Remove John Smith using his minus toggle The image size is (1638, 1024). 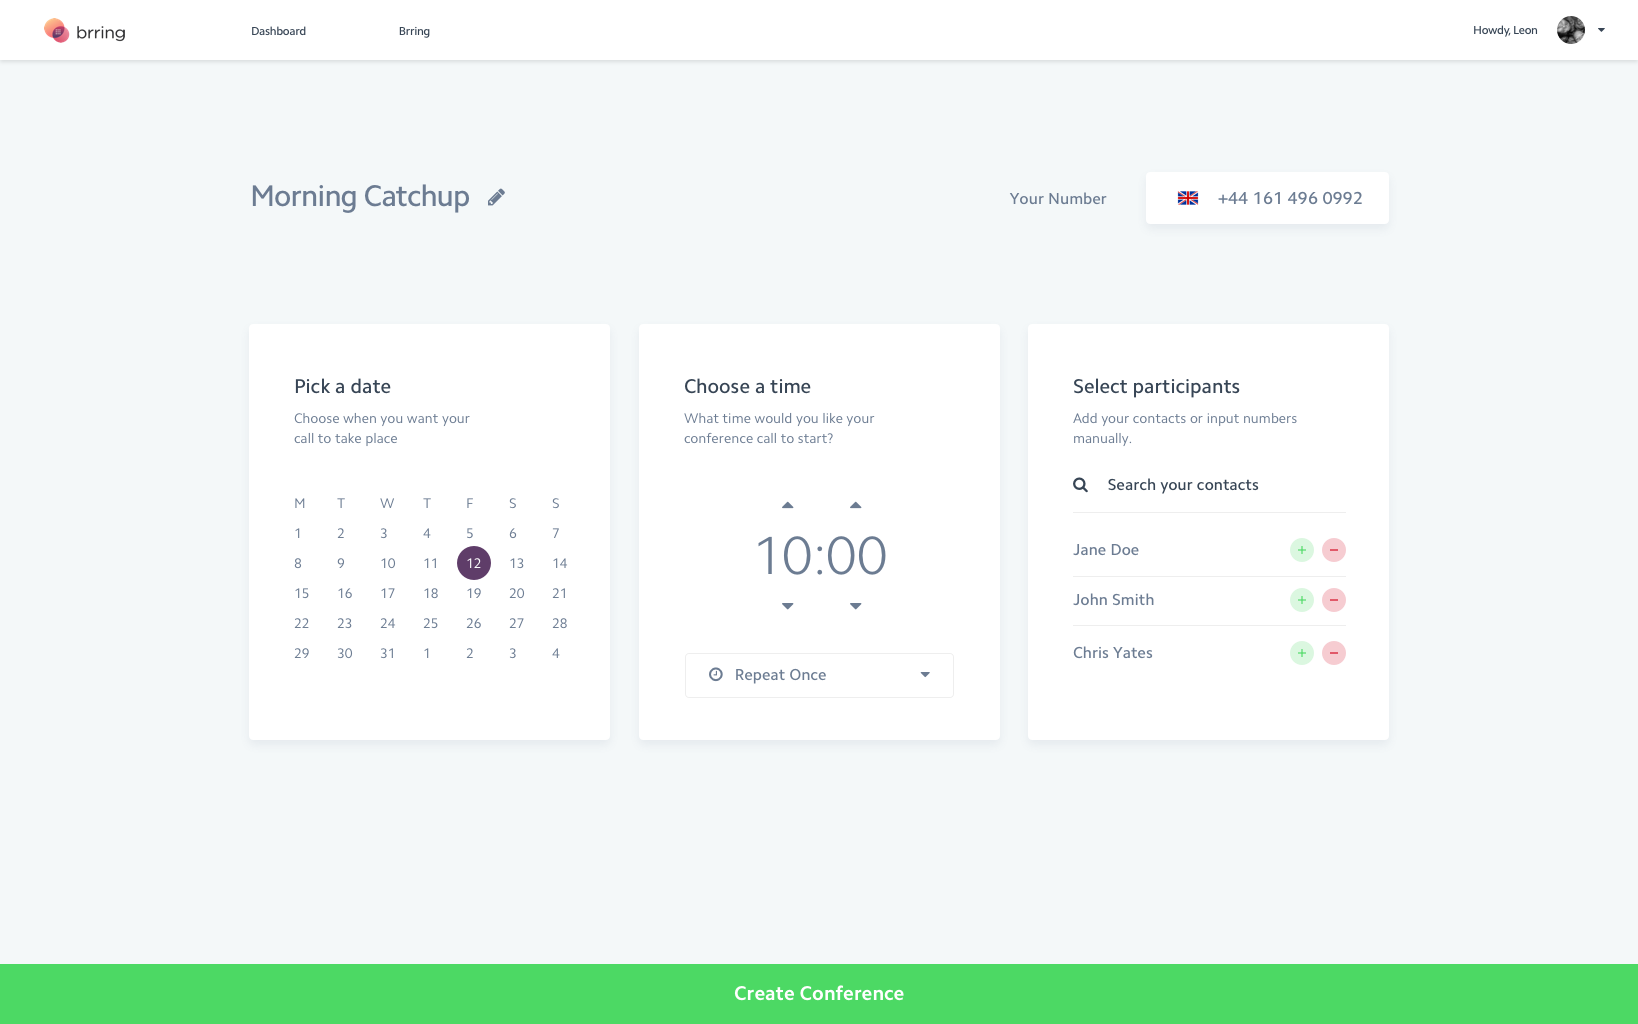coord(1334,600)
